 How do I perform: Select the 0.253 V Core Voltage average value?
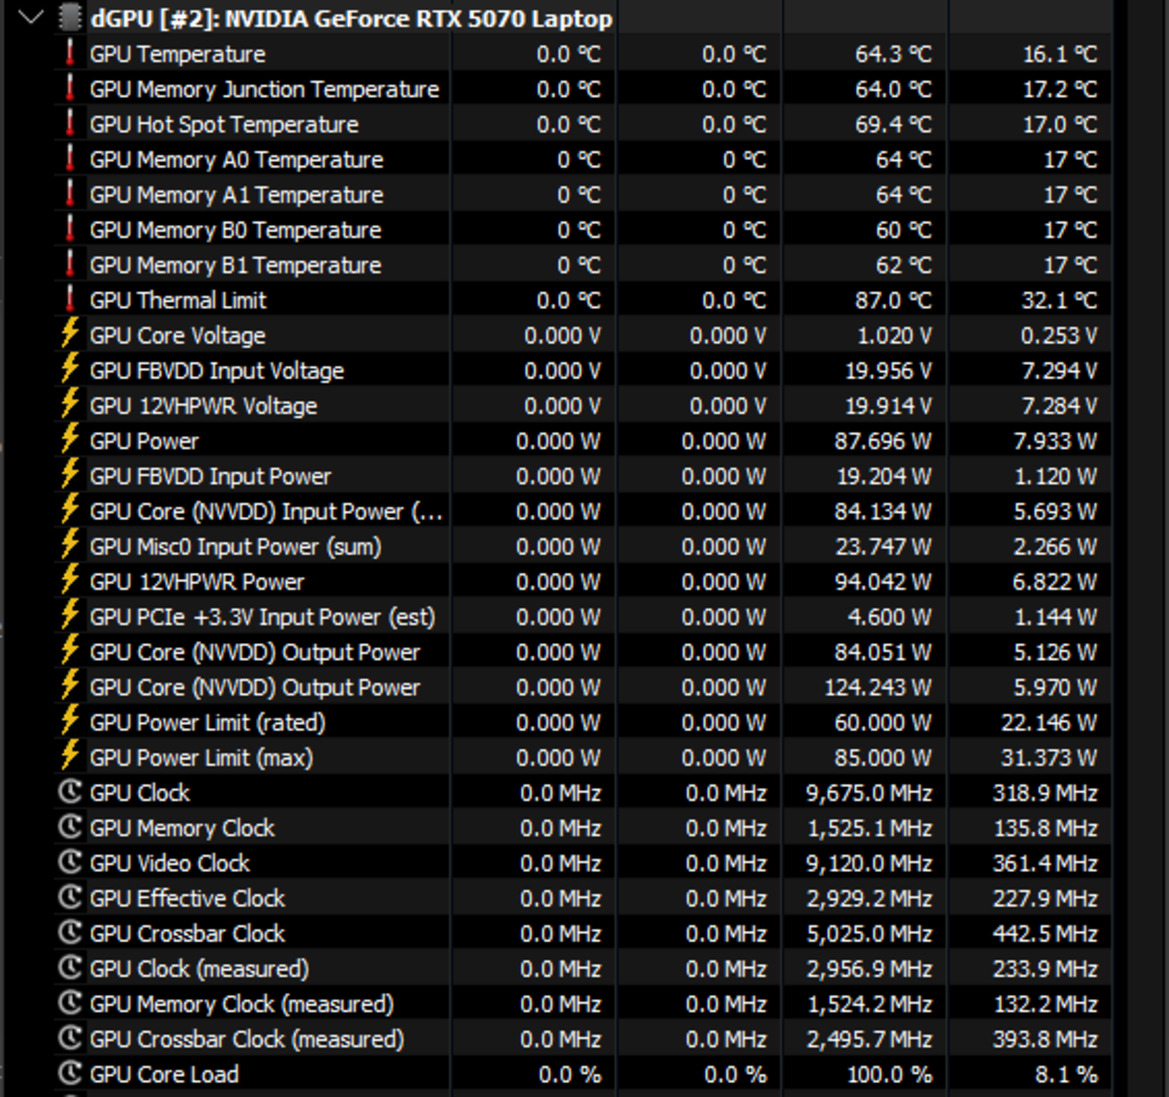click(1059, 336)
